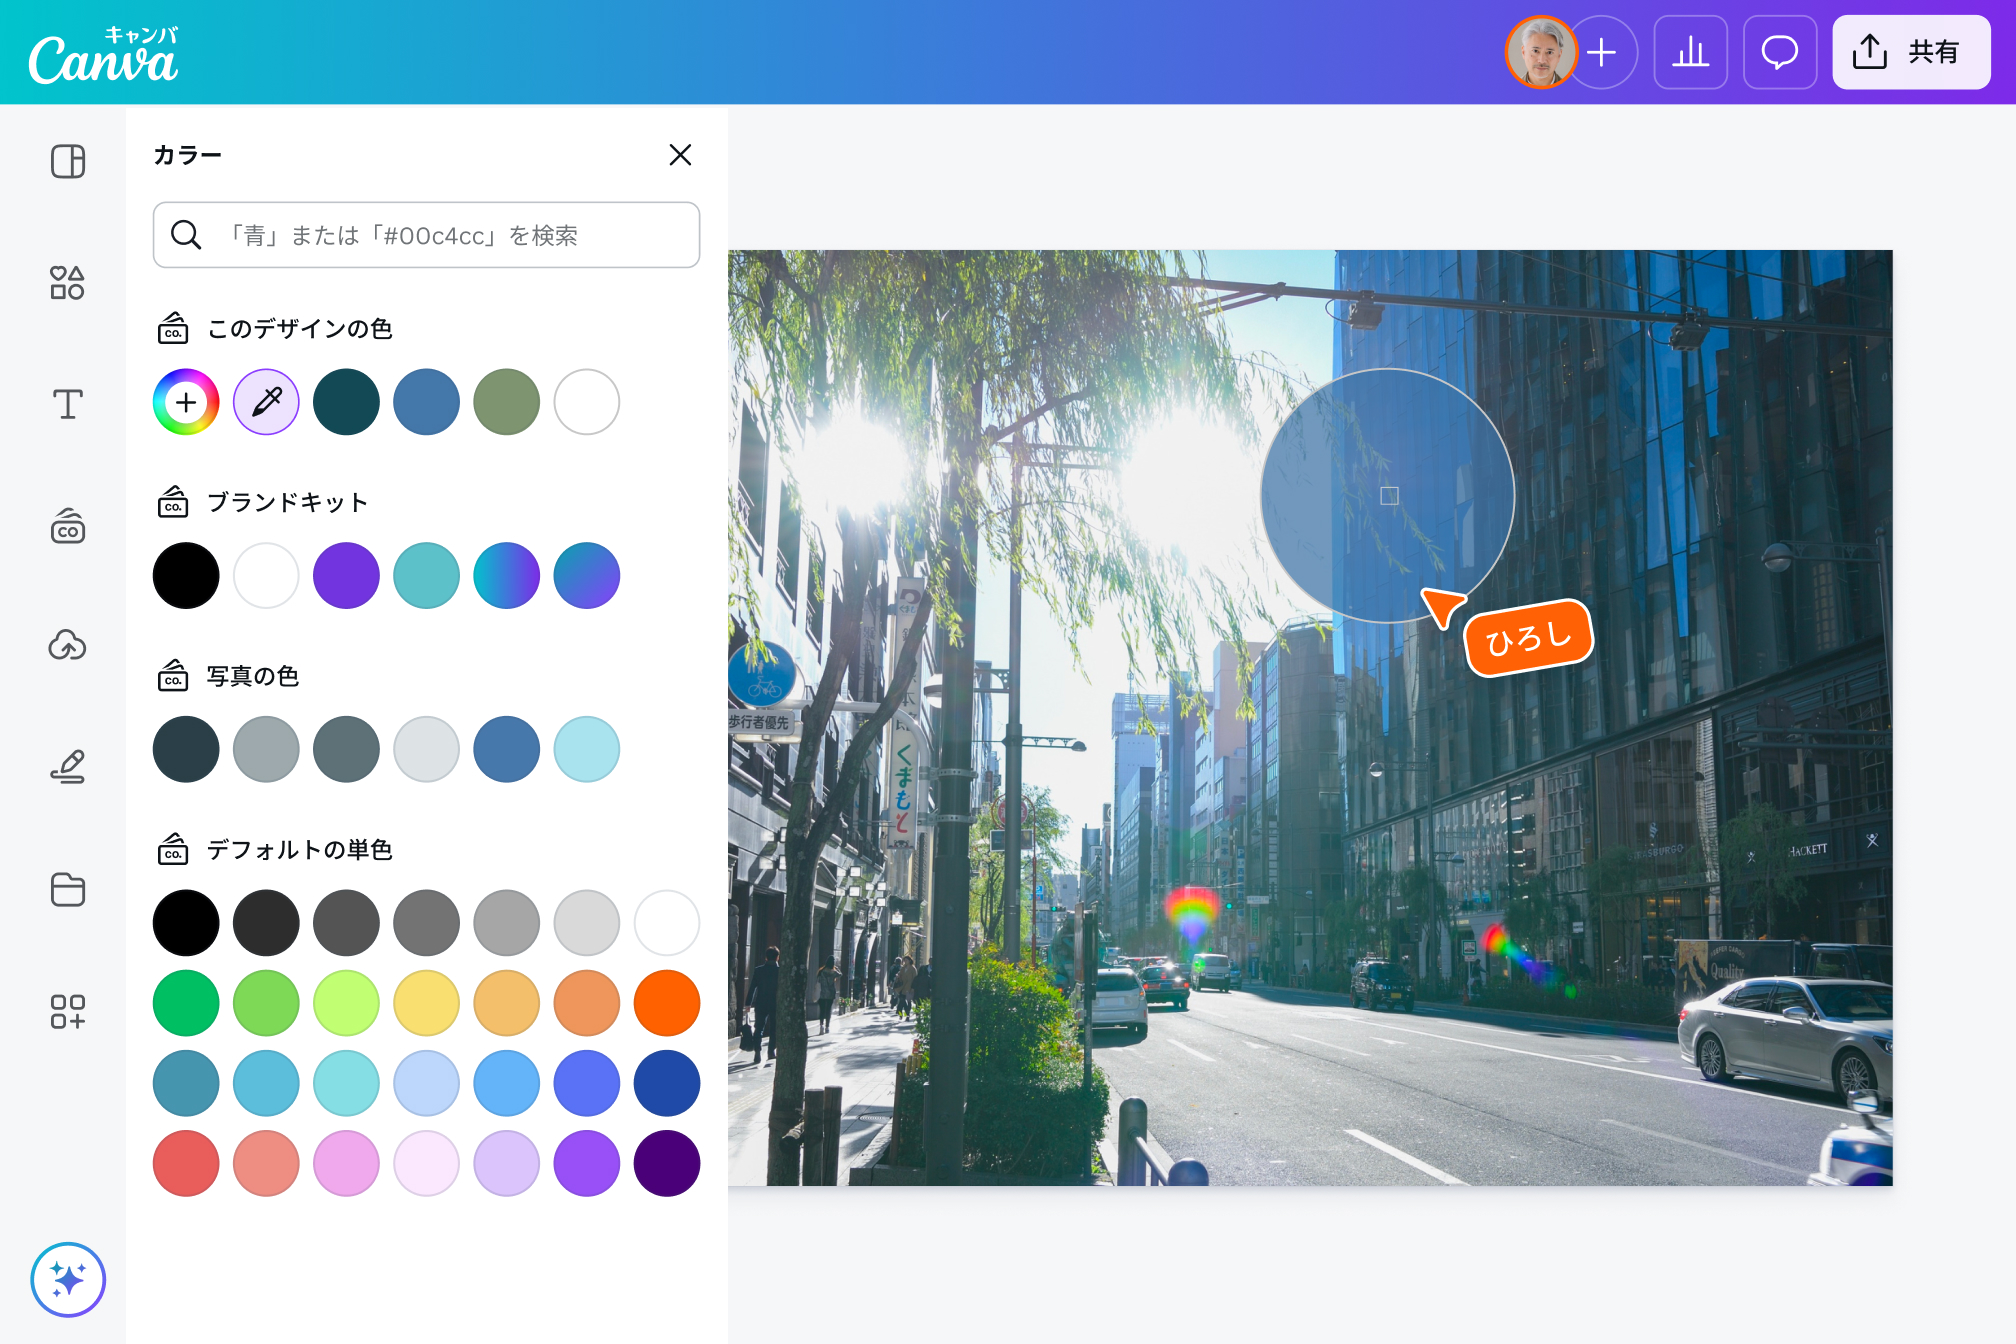Choose the black swatch under ブランドキット
Viewport: 2016px width, 1344px height.
[x=186, y=576]
